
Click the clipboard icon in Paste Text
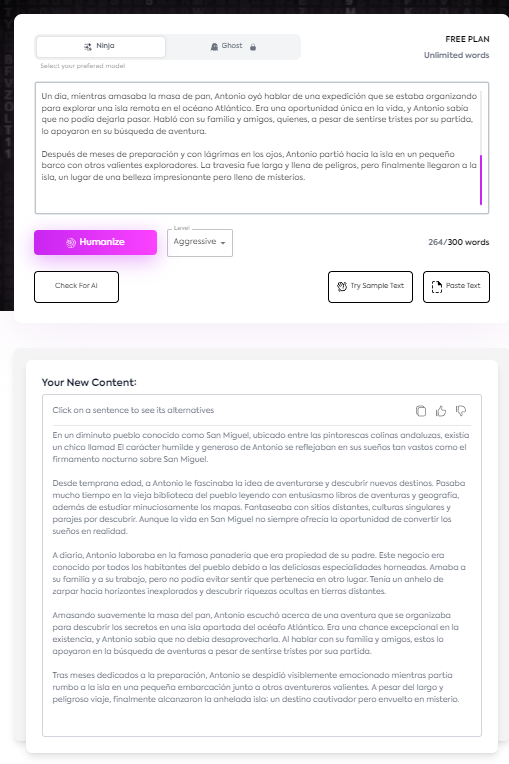[437, 287]
